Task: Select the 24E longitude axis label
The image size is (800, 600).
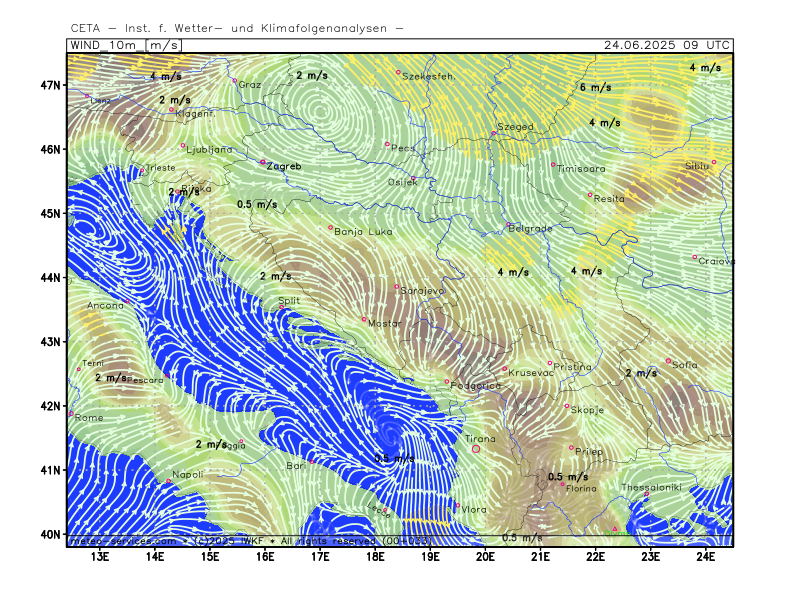Action: [x=706, y=557]
